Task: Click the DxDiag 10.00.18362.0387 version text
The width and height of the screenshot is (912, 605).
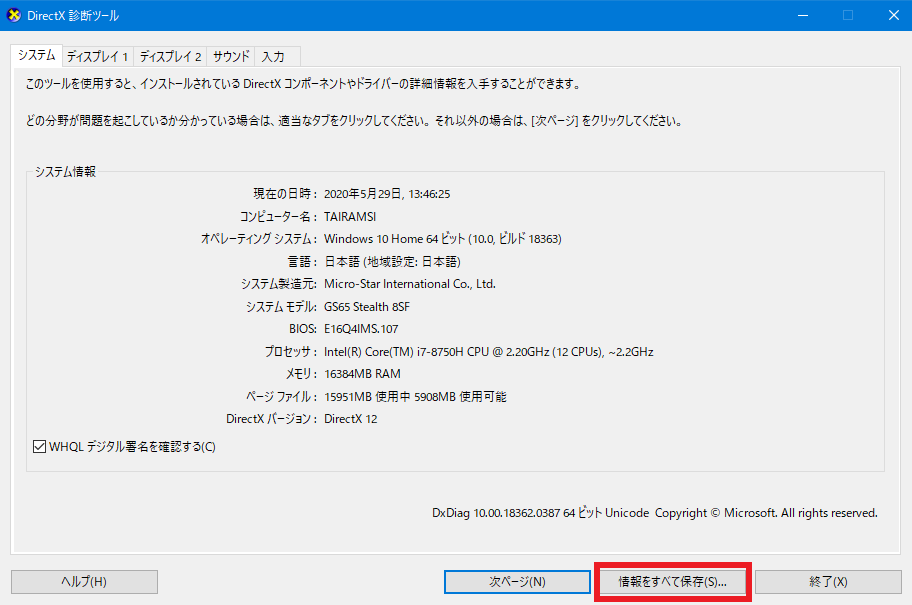Action: [x=654, y=513]
